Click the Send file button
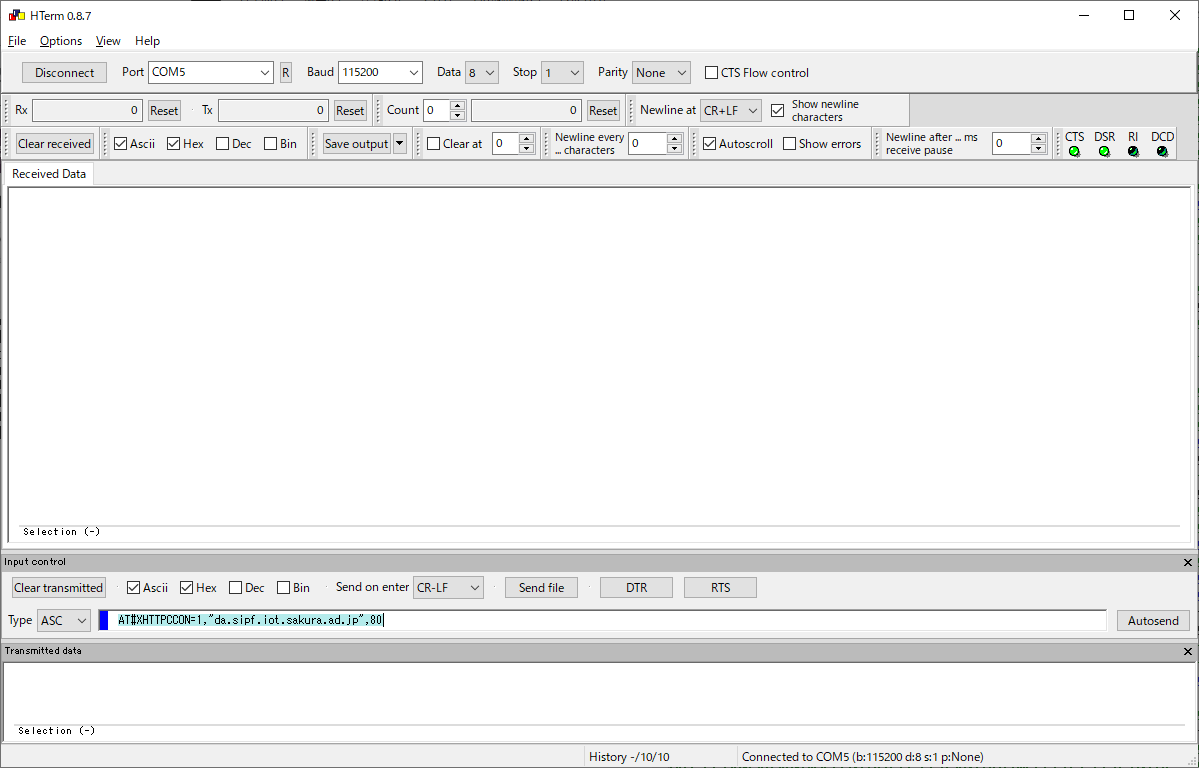 click(x=541, y=588)
